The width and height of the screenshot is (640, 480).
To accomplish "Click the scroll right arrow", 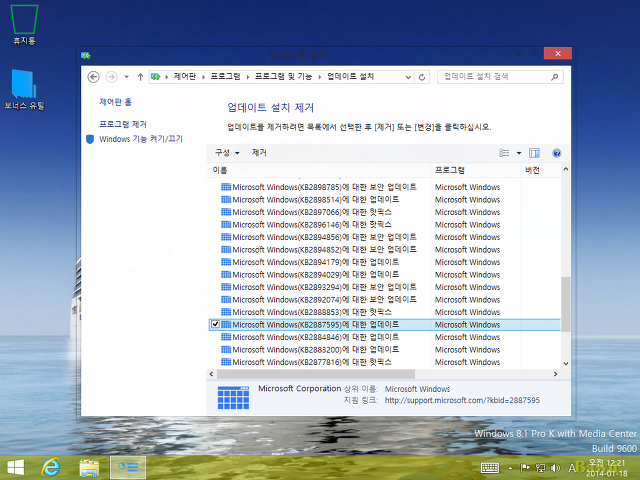I will pos(555,374).
